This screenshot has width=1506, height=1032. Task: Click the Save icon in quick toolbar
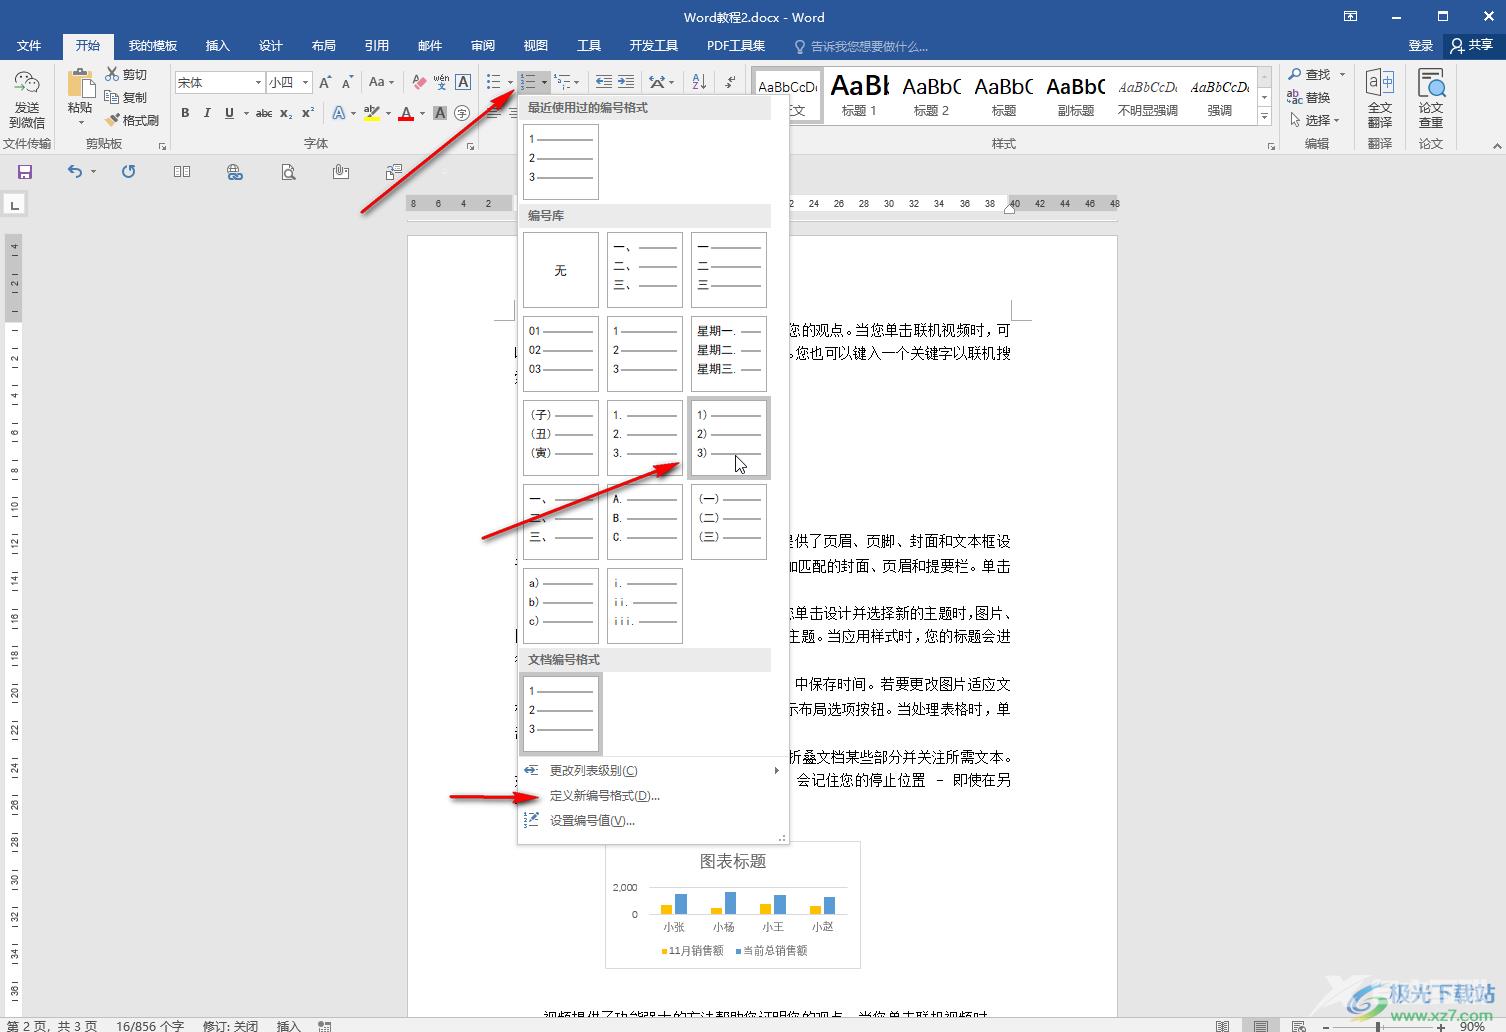point(25,172)
